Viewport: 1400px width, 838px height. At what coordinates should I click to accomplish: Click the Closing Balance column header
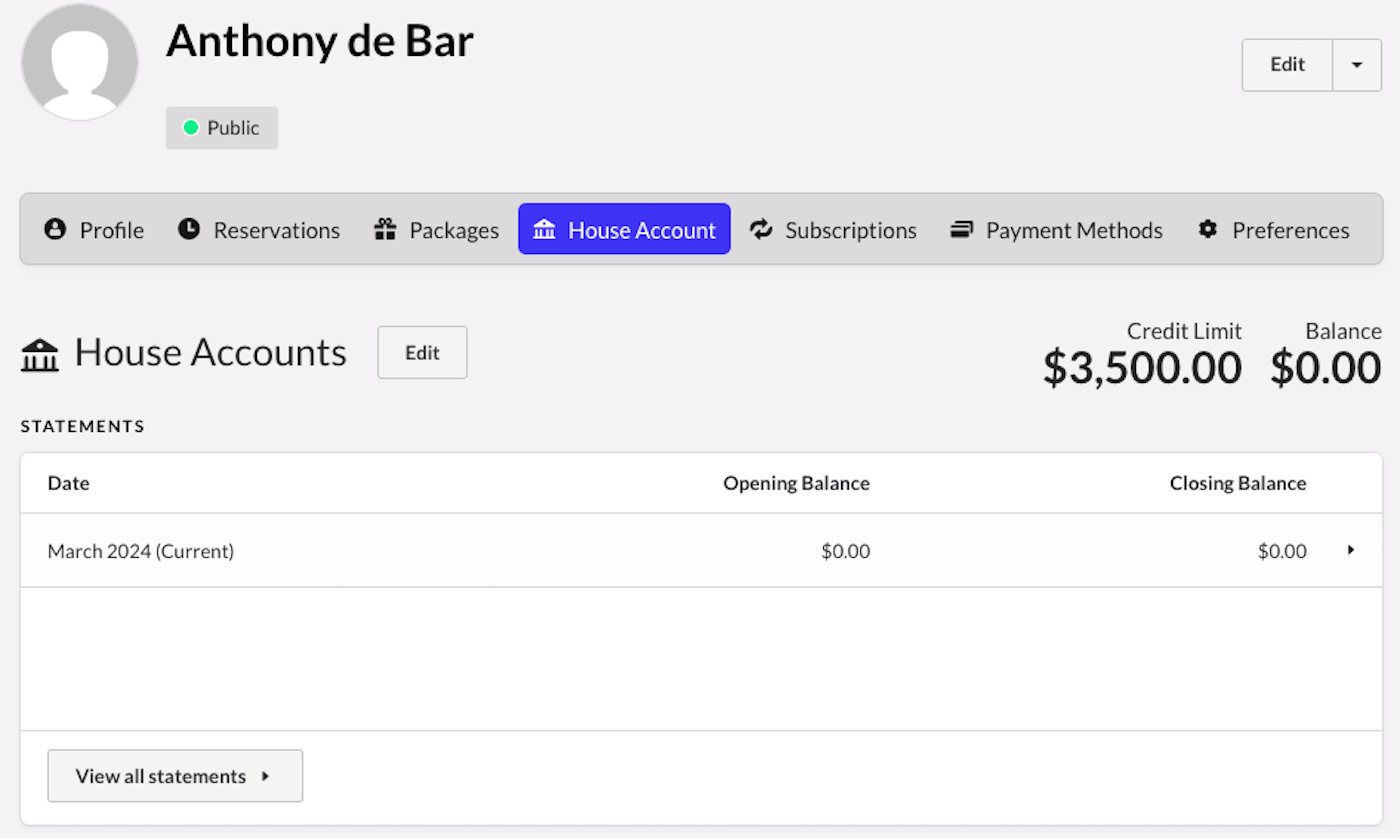1238,483
